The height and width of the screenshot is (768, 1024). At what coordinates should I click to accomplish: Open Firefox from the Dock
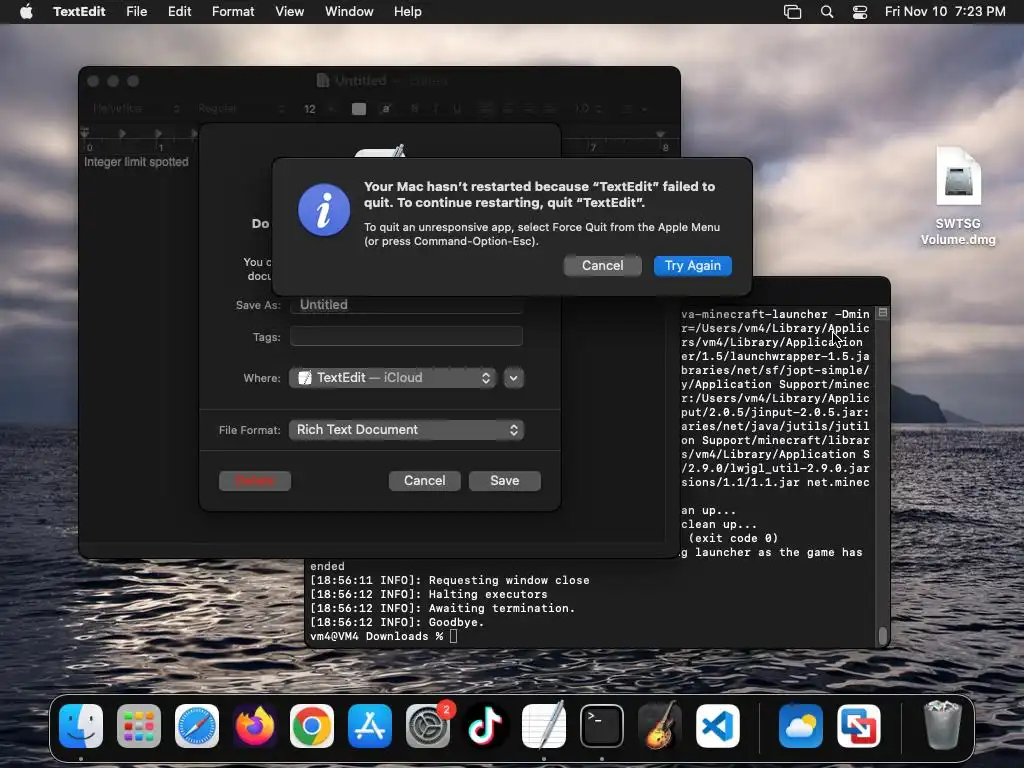point(255,726)
